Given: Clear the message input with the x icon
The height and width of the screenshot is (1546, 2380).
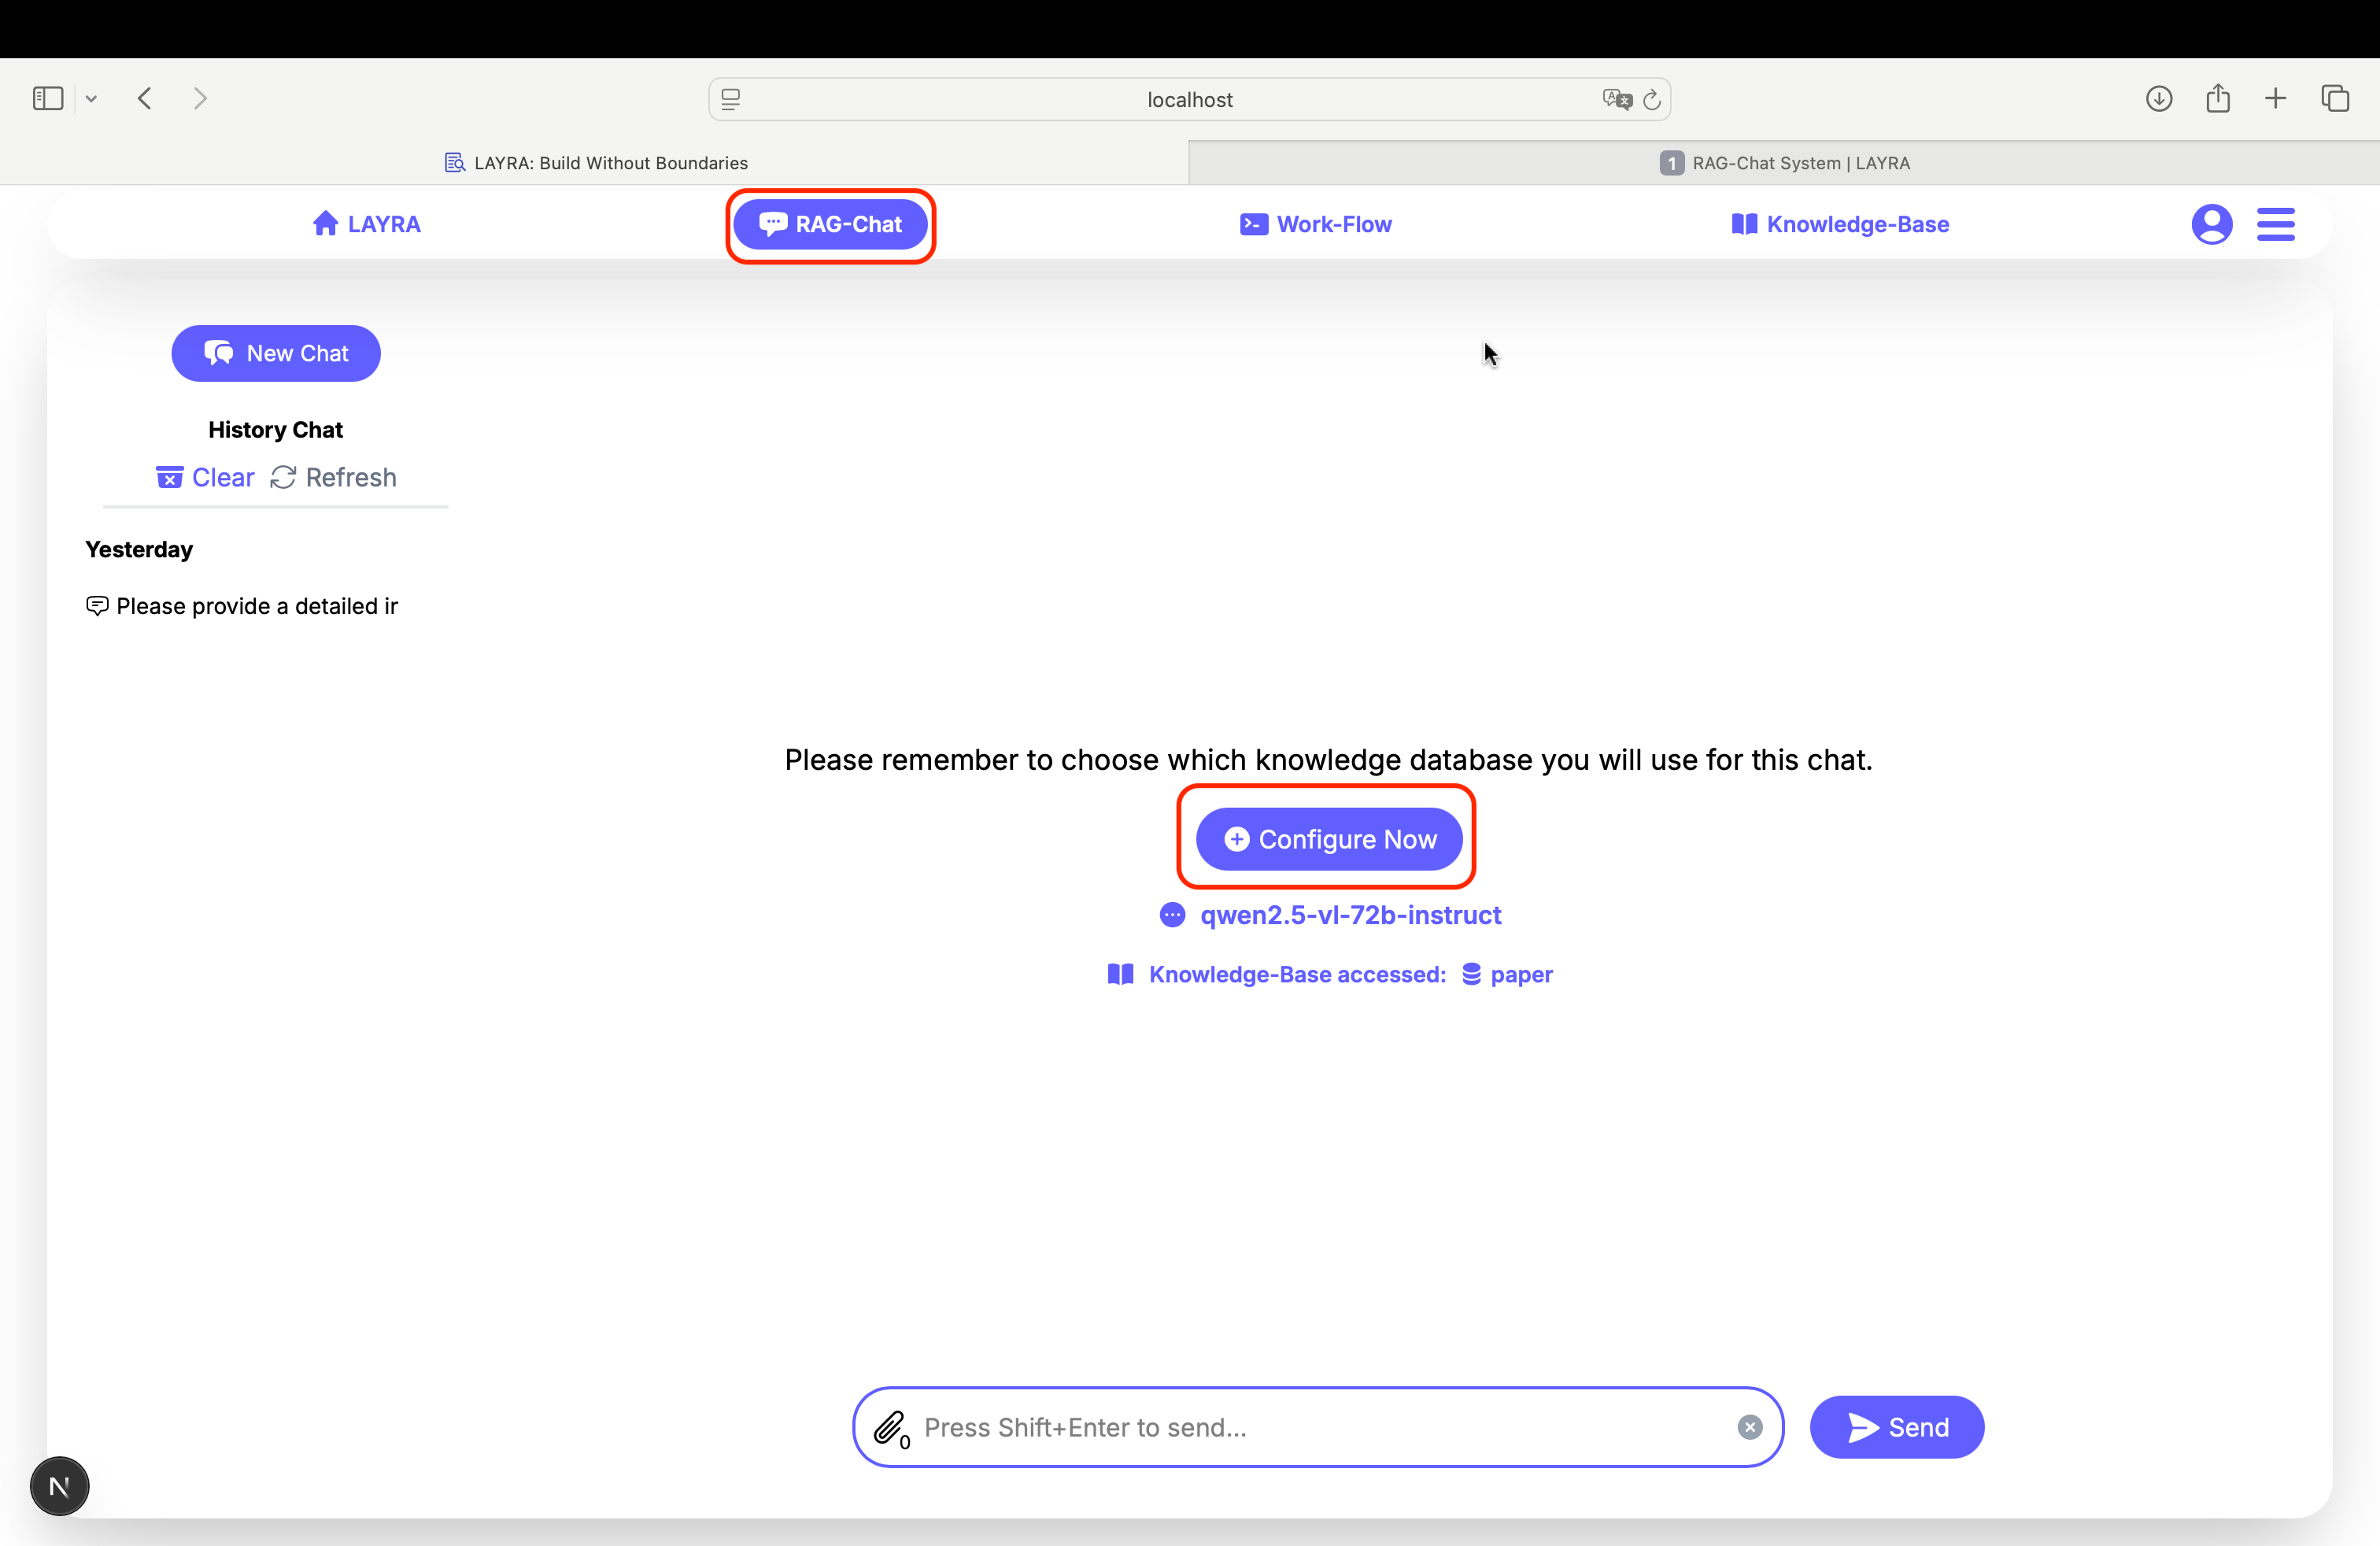Looking at the screenshot, I should pos(1749,1427).
